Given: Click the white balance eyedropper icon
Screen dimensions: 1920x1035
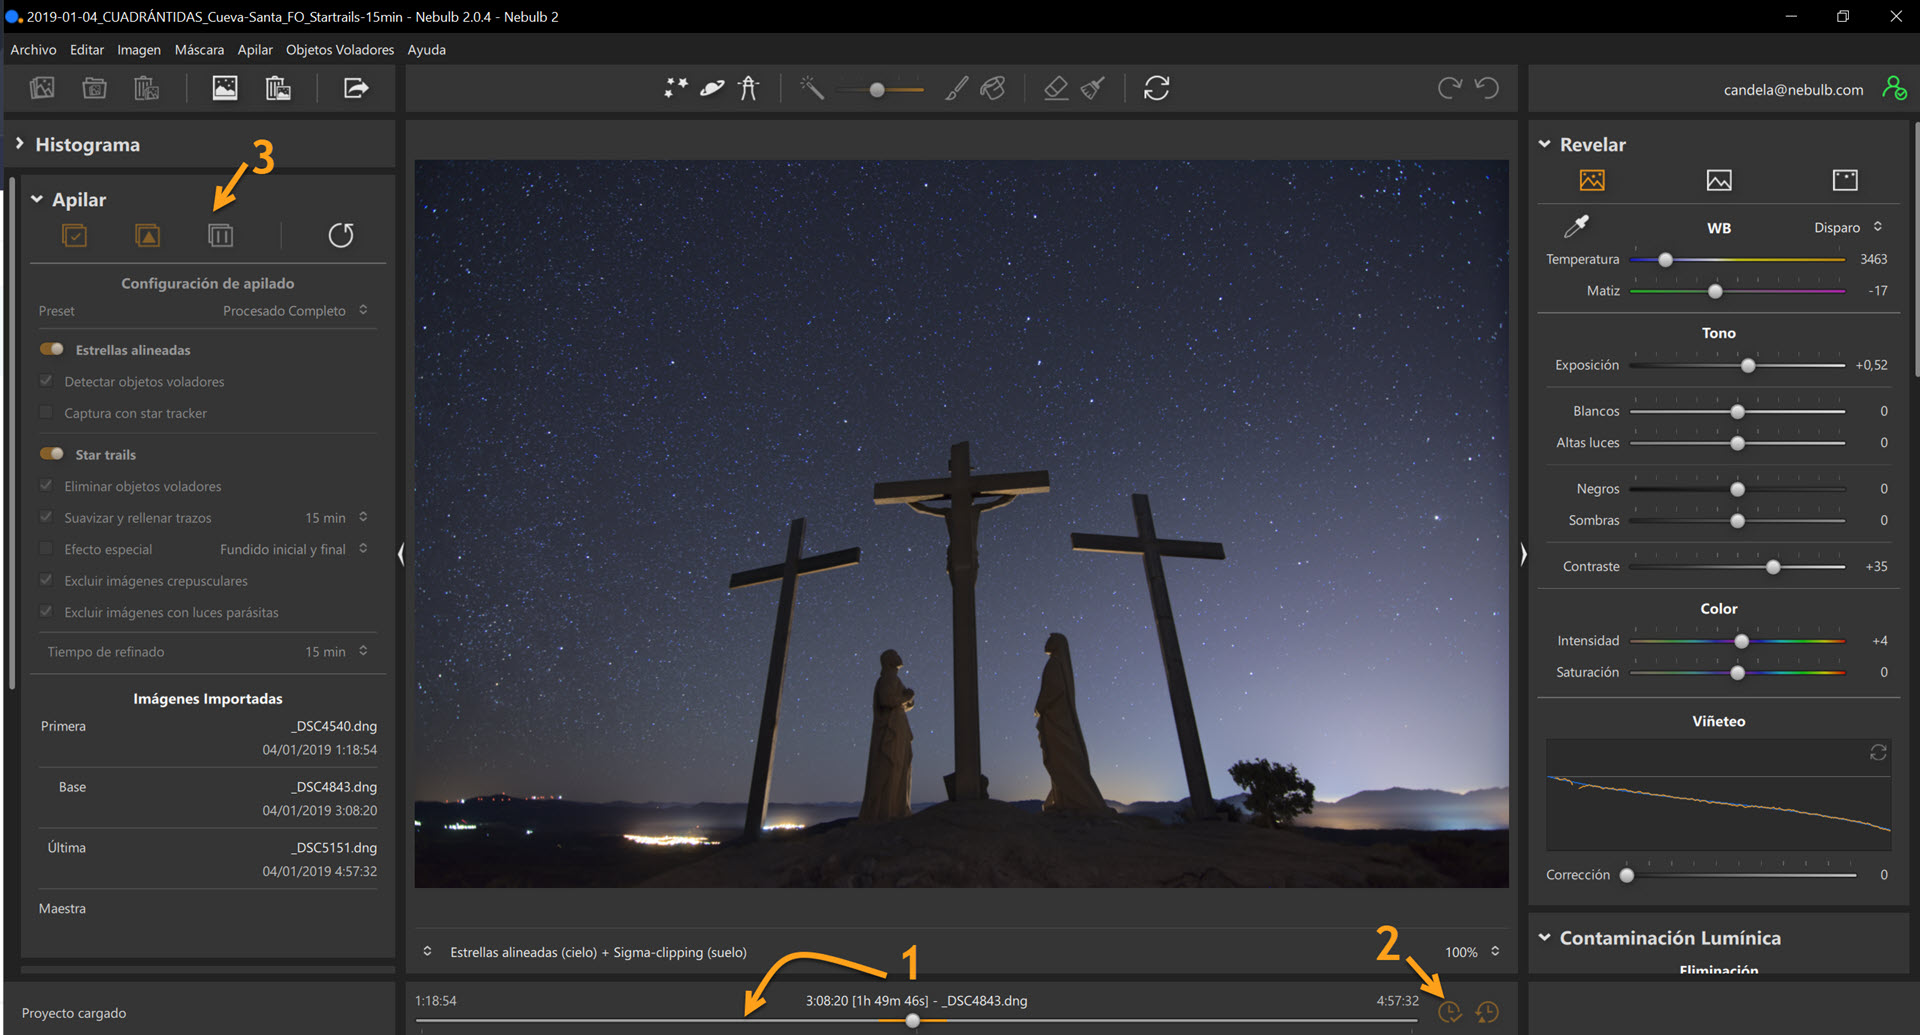Looking at the screenshot, I should [1576, 227].
